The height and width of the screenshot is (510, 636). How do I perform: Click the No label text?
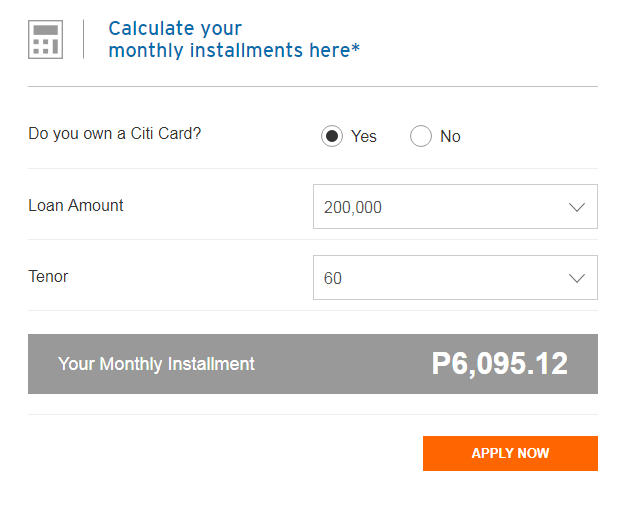[450, 136]
